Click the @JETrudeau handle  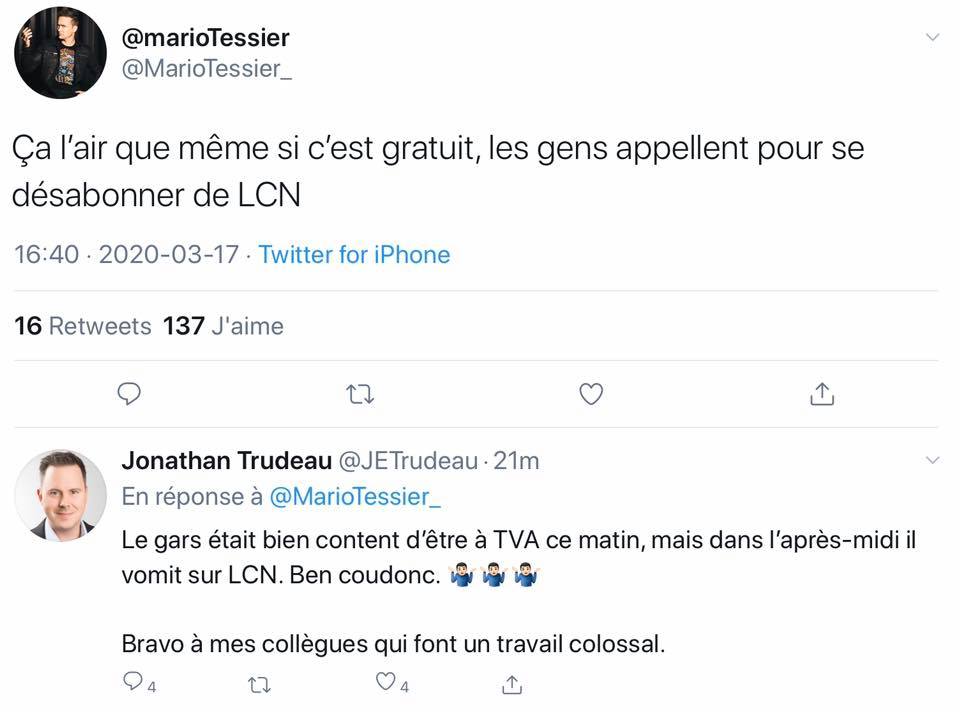pos(408,461)
